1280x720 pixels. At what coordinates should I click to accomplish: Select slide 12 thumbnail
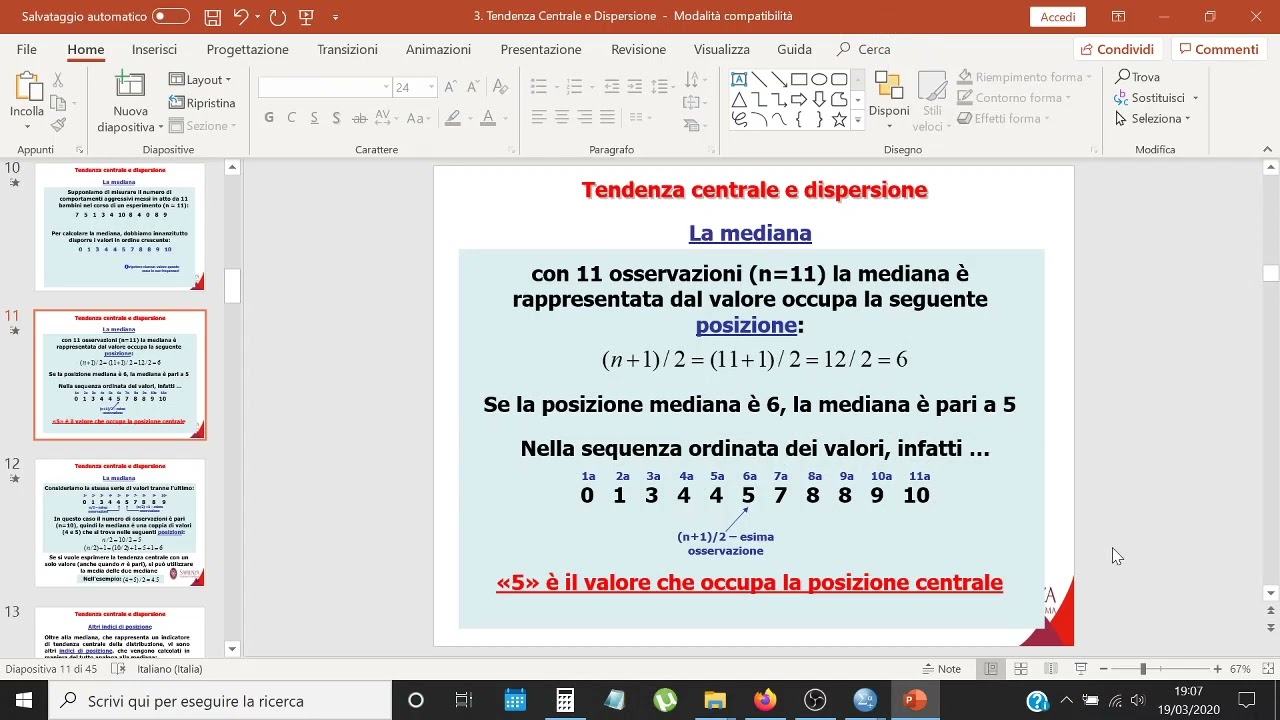120,523
